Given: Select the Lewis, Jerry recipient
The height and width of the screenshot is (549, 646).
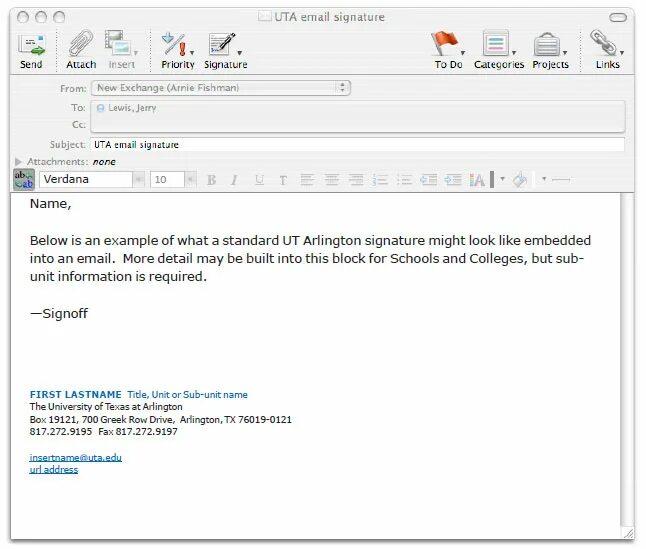Looking at the screenshot, I should click(x=127, y=108).
